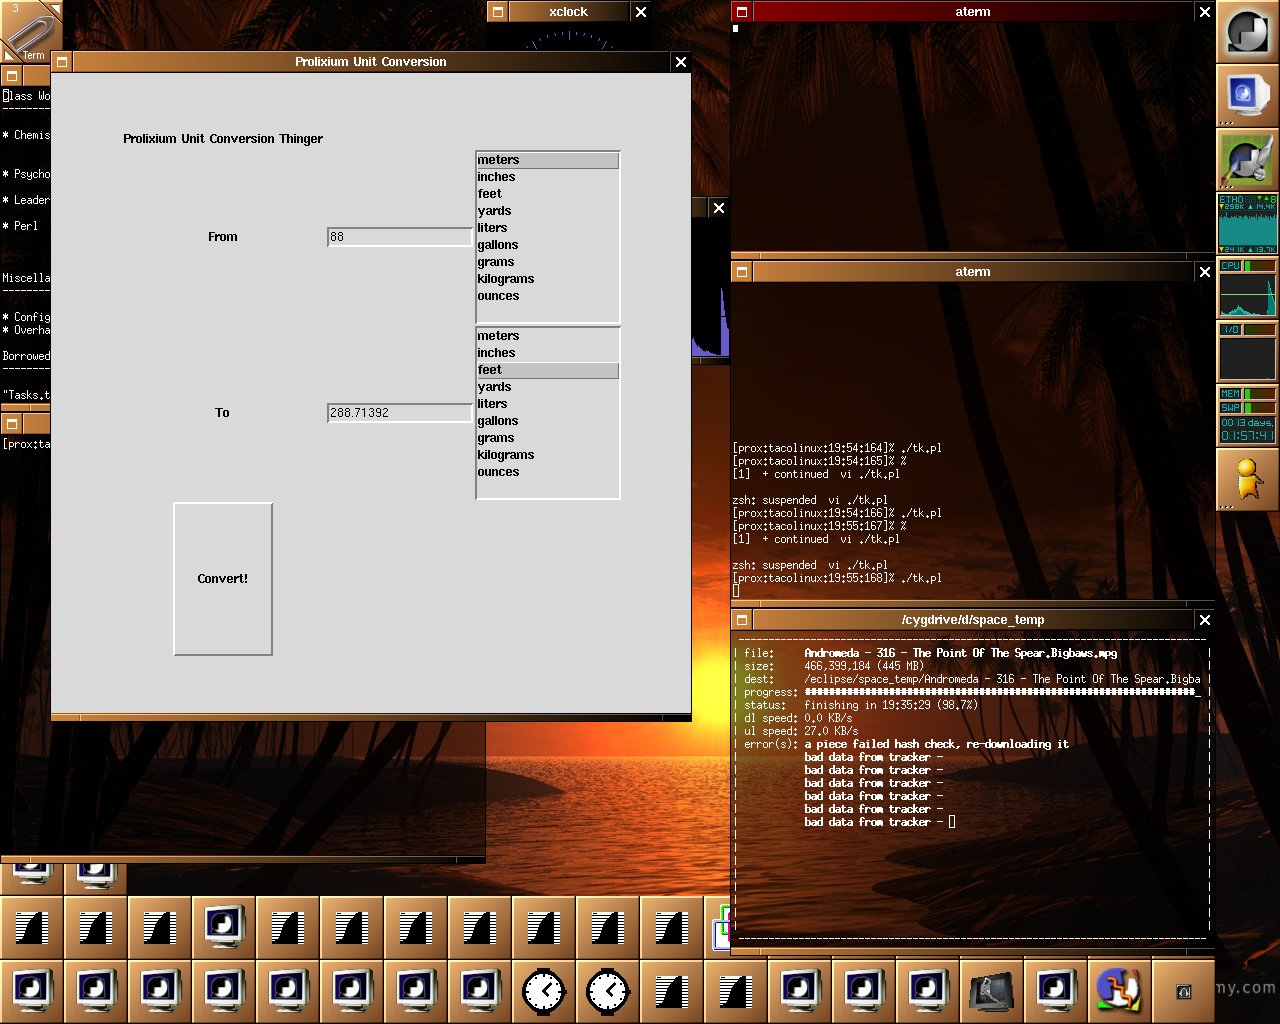
Task: Launch the paintbrush configuration icon in wharf
Action: 1247,160
